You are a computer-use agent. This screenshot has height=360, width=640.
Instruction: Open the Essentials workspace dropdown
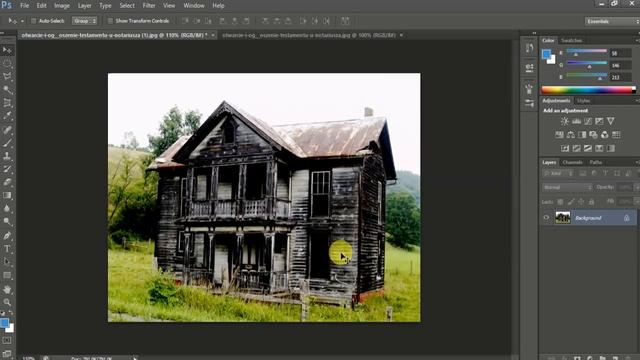click(x=612, y=21)
